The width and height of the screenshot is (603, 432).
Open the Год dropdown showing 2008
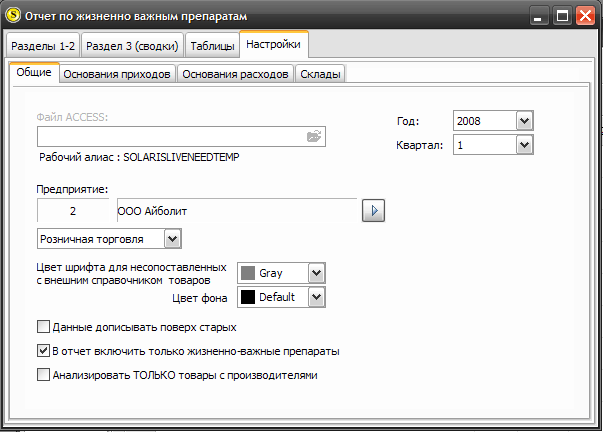(524, 121)
